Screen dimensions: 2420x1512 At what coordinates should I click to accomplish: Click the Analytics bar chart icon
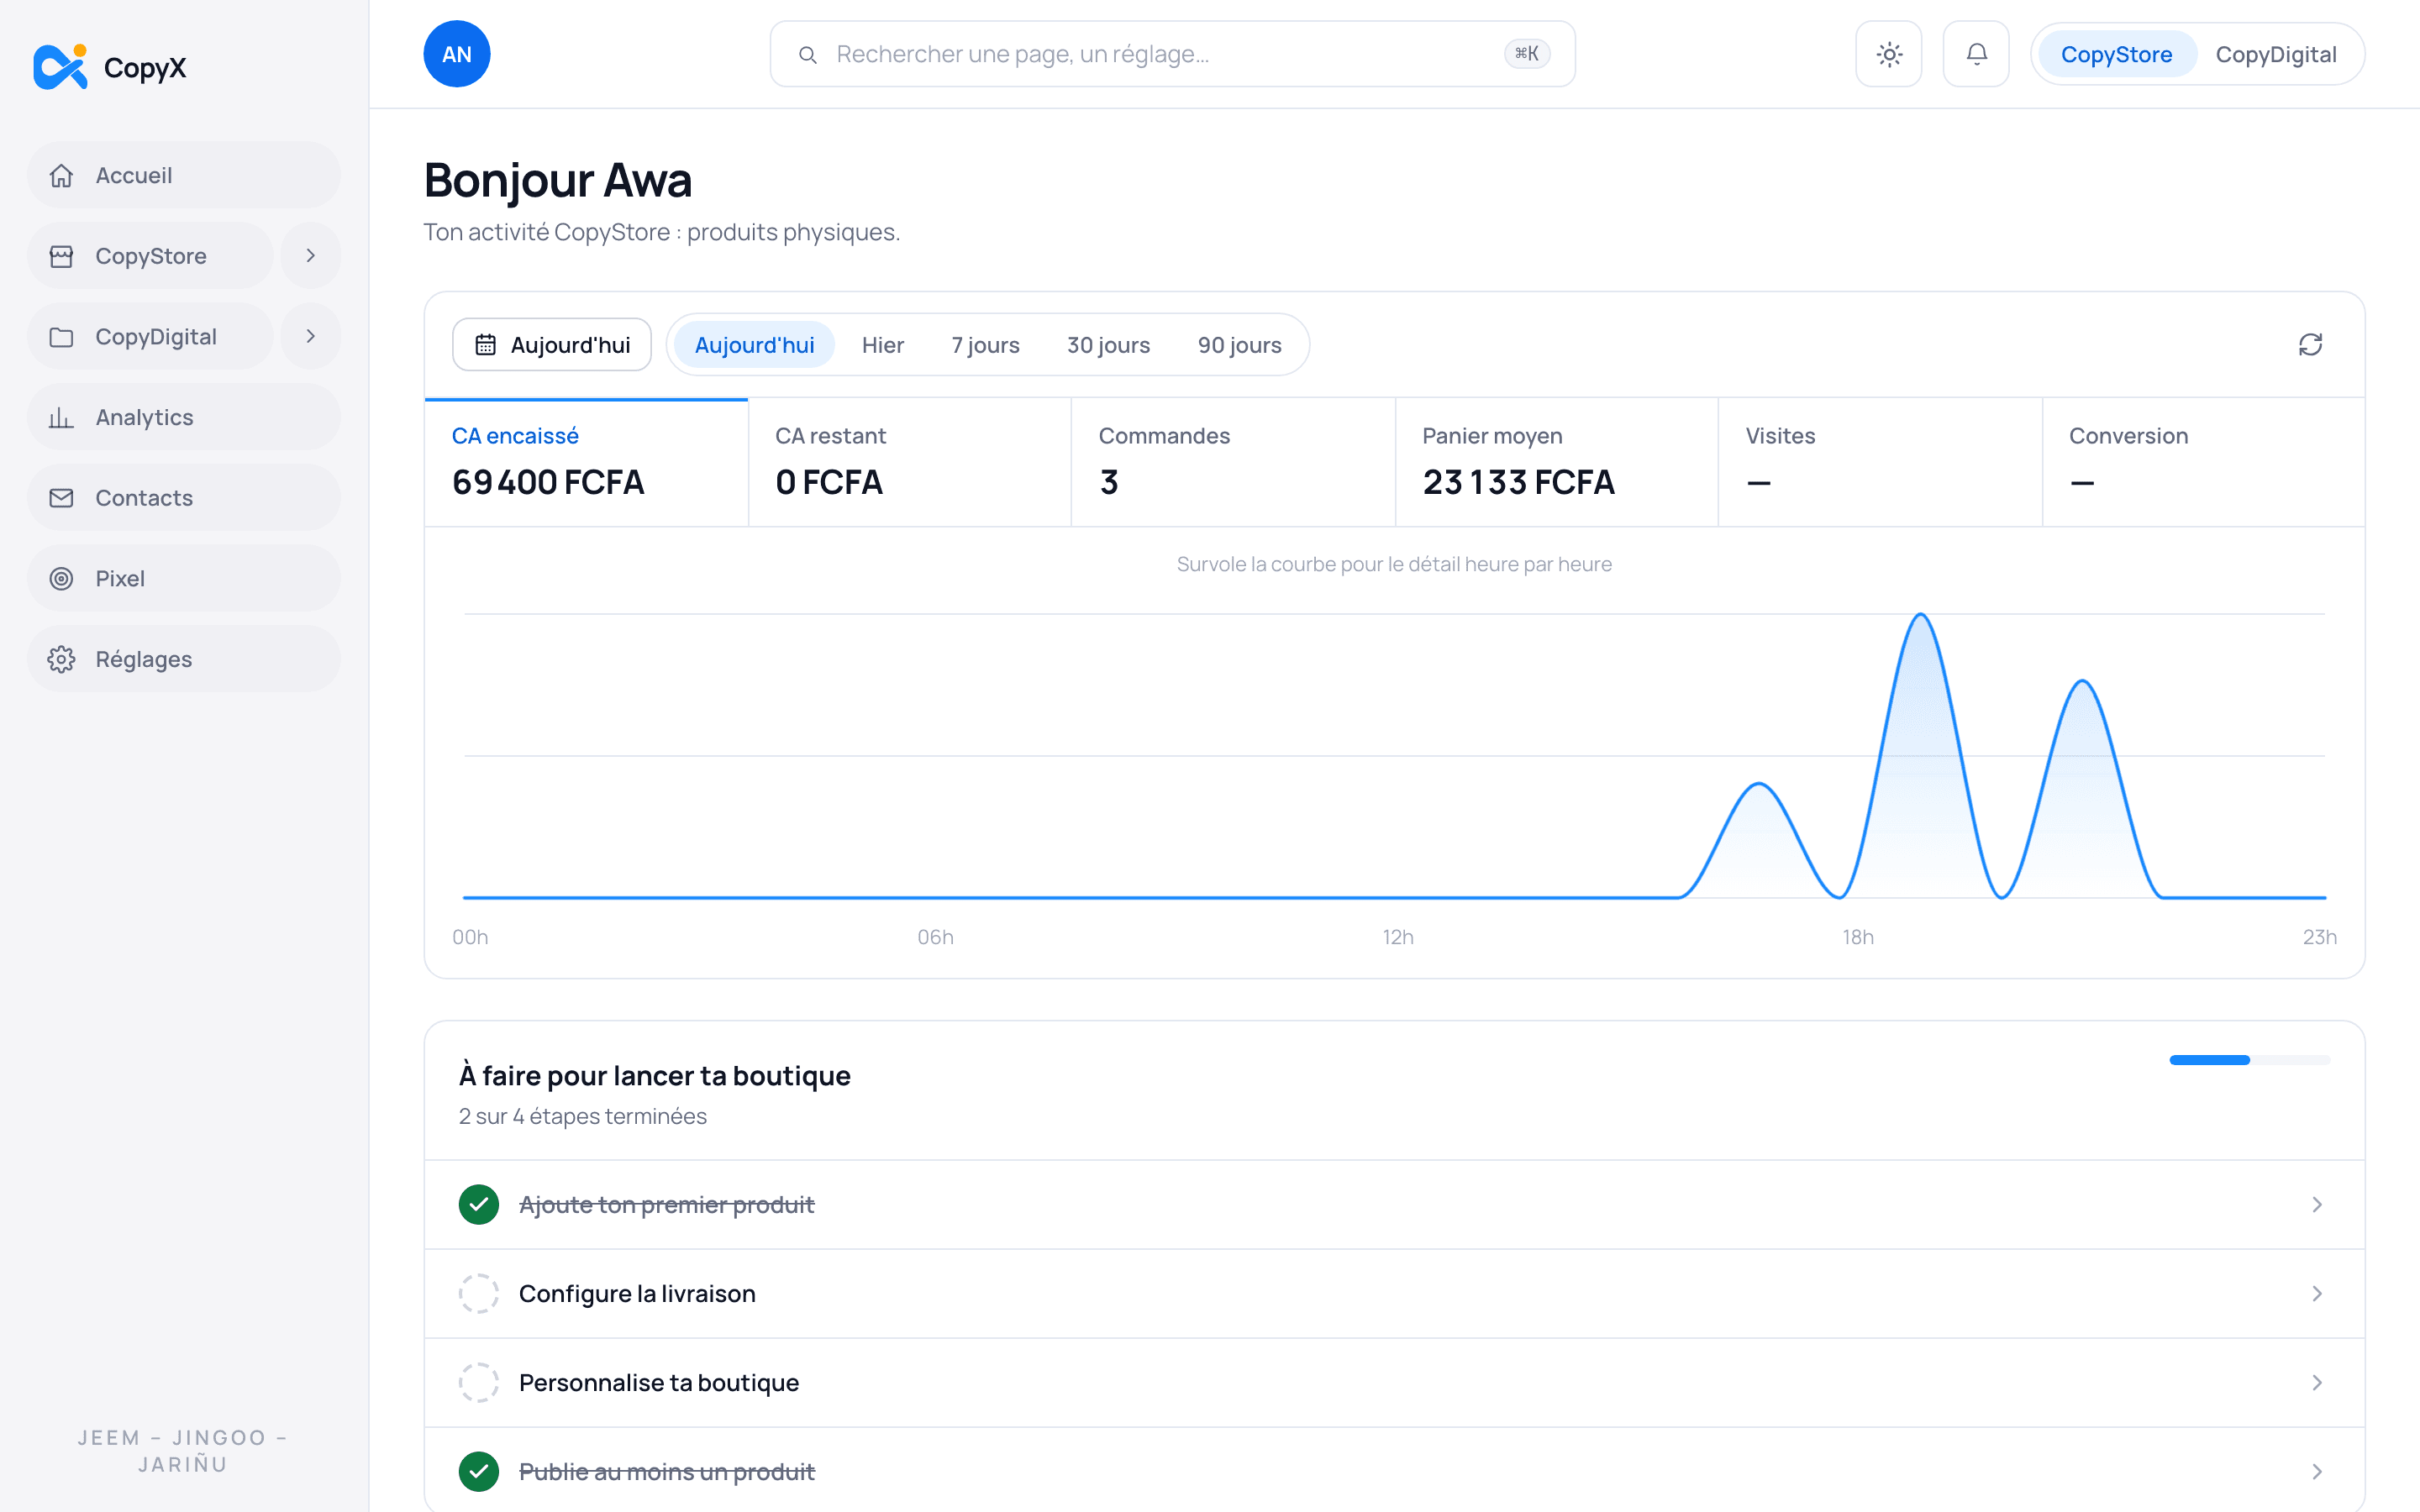(62, 417)
